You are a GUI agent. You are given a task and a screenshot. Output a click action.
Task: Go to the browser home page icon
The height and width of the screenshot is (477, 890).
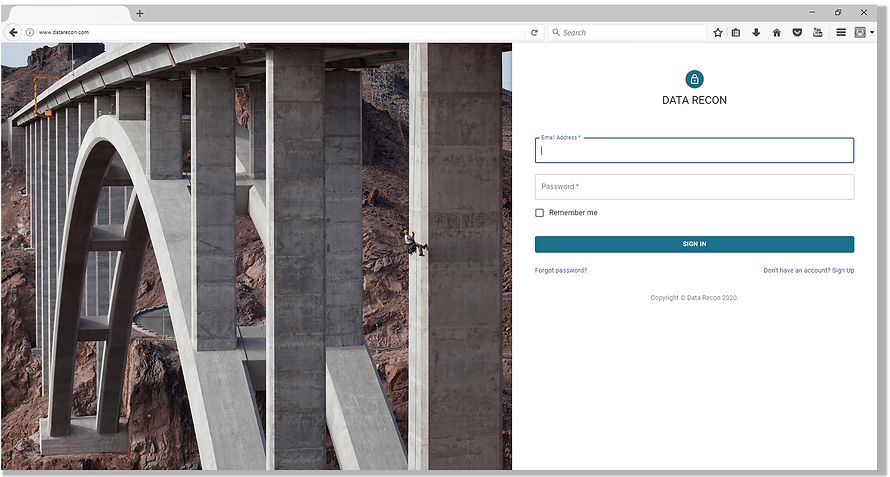tap(777, 32)
